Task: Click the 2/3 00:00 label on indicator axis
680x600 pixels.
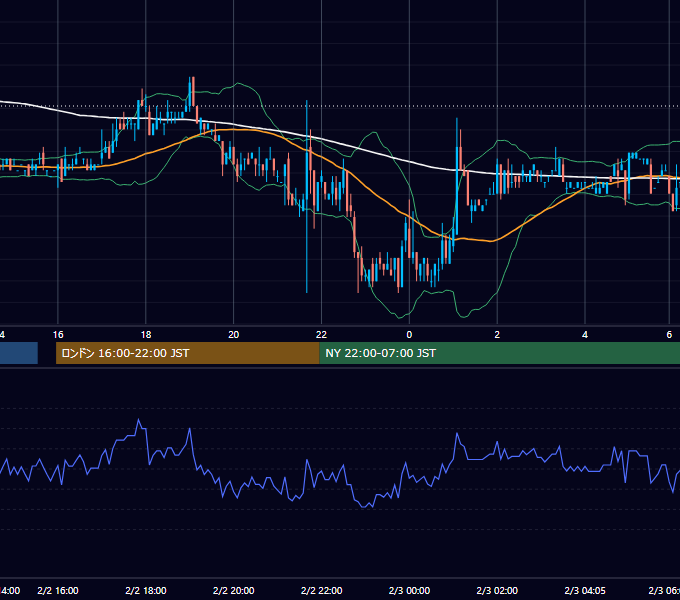Action: point(409,590)
